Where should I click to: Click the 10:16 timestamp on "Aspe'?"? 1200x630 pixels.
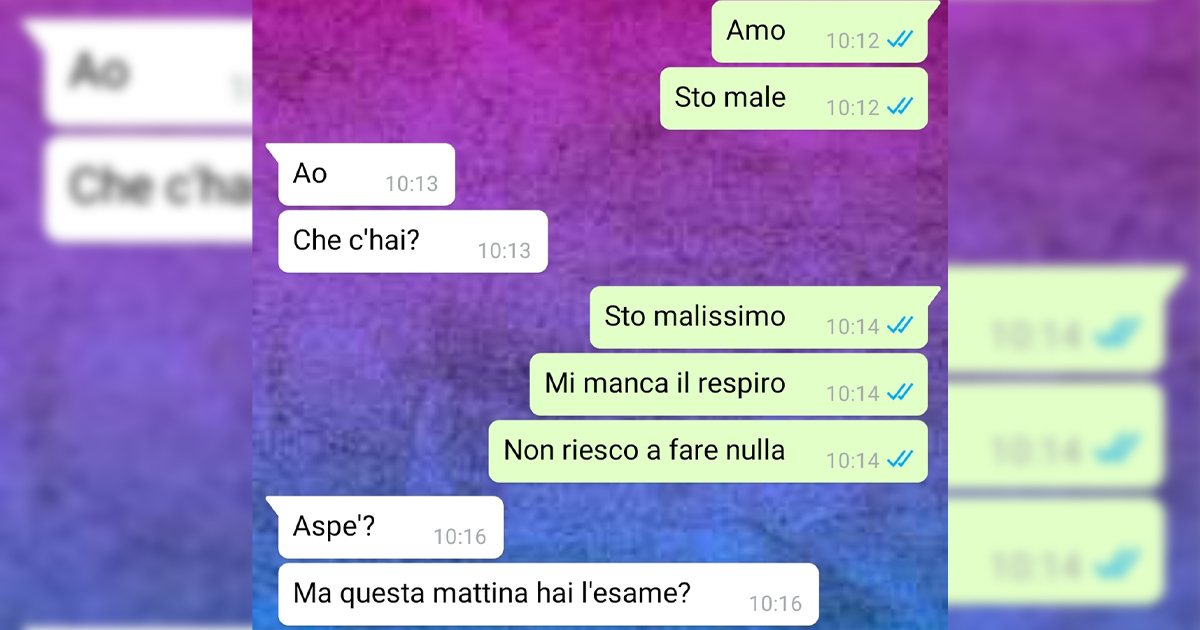[460, 537]
